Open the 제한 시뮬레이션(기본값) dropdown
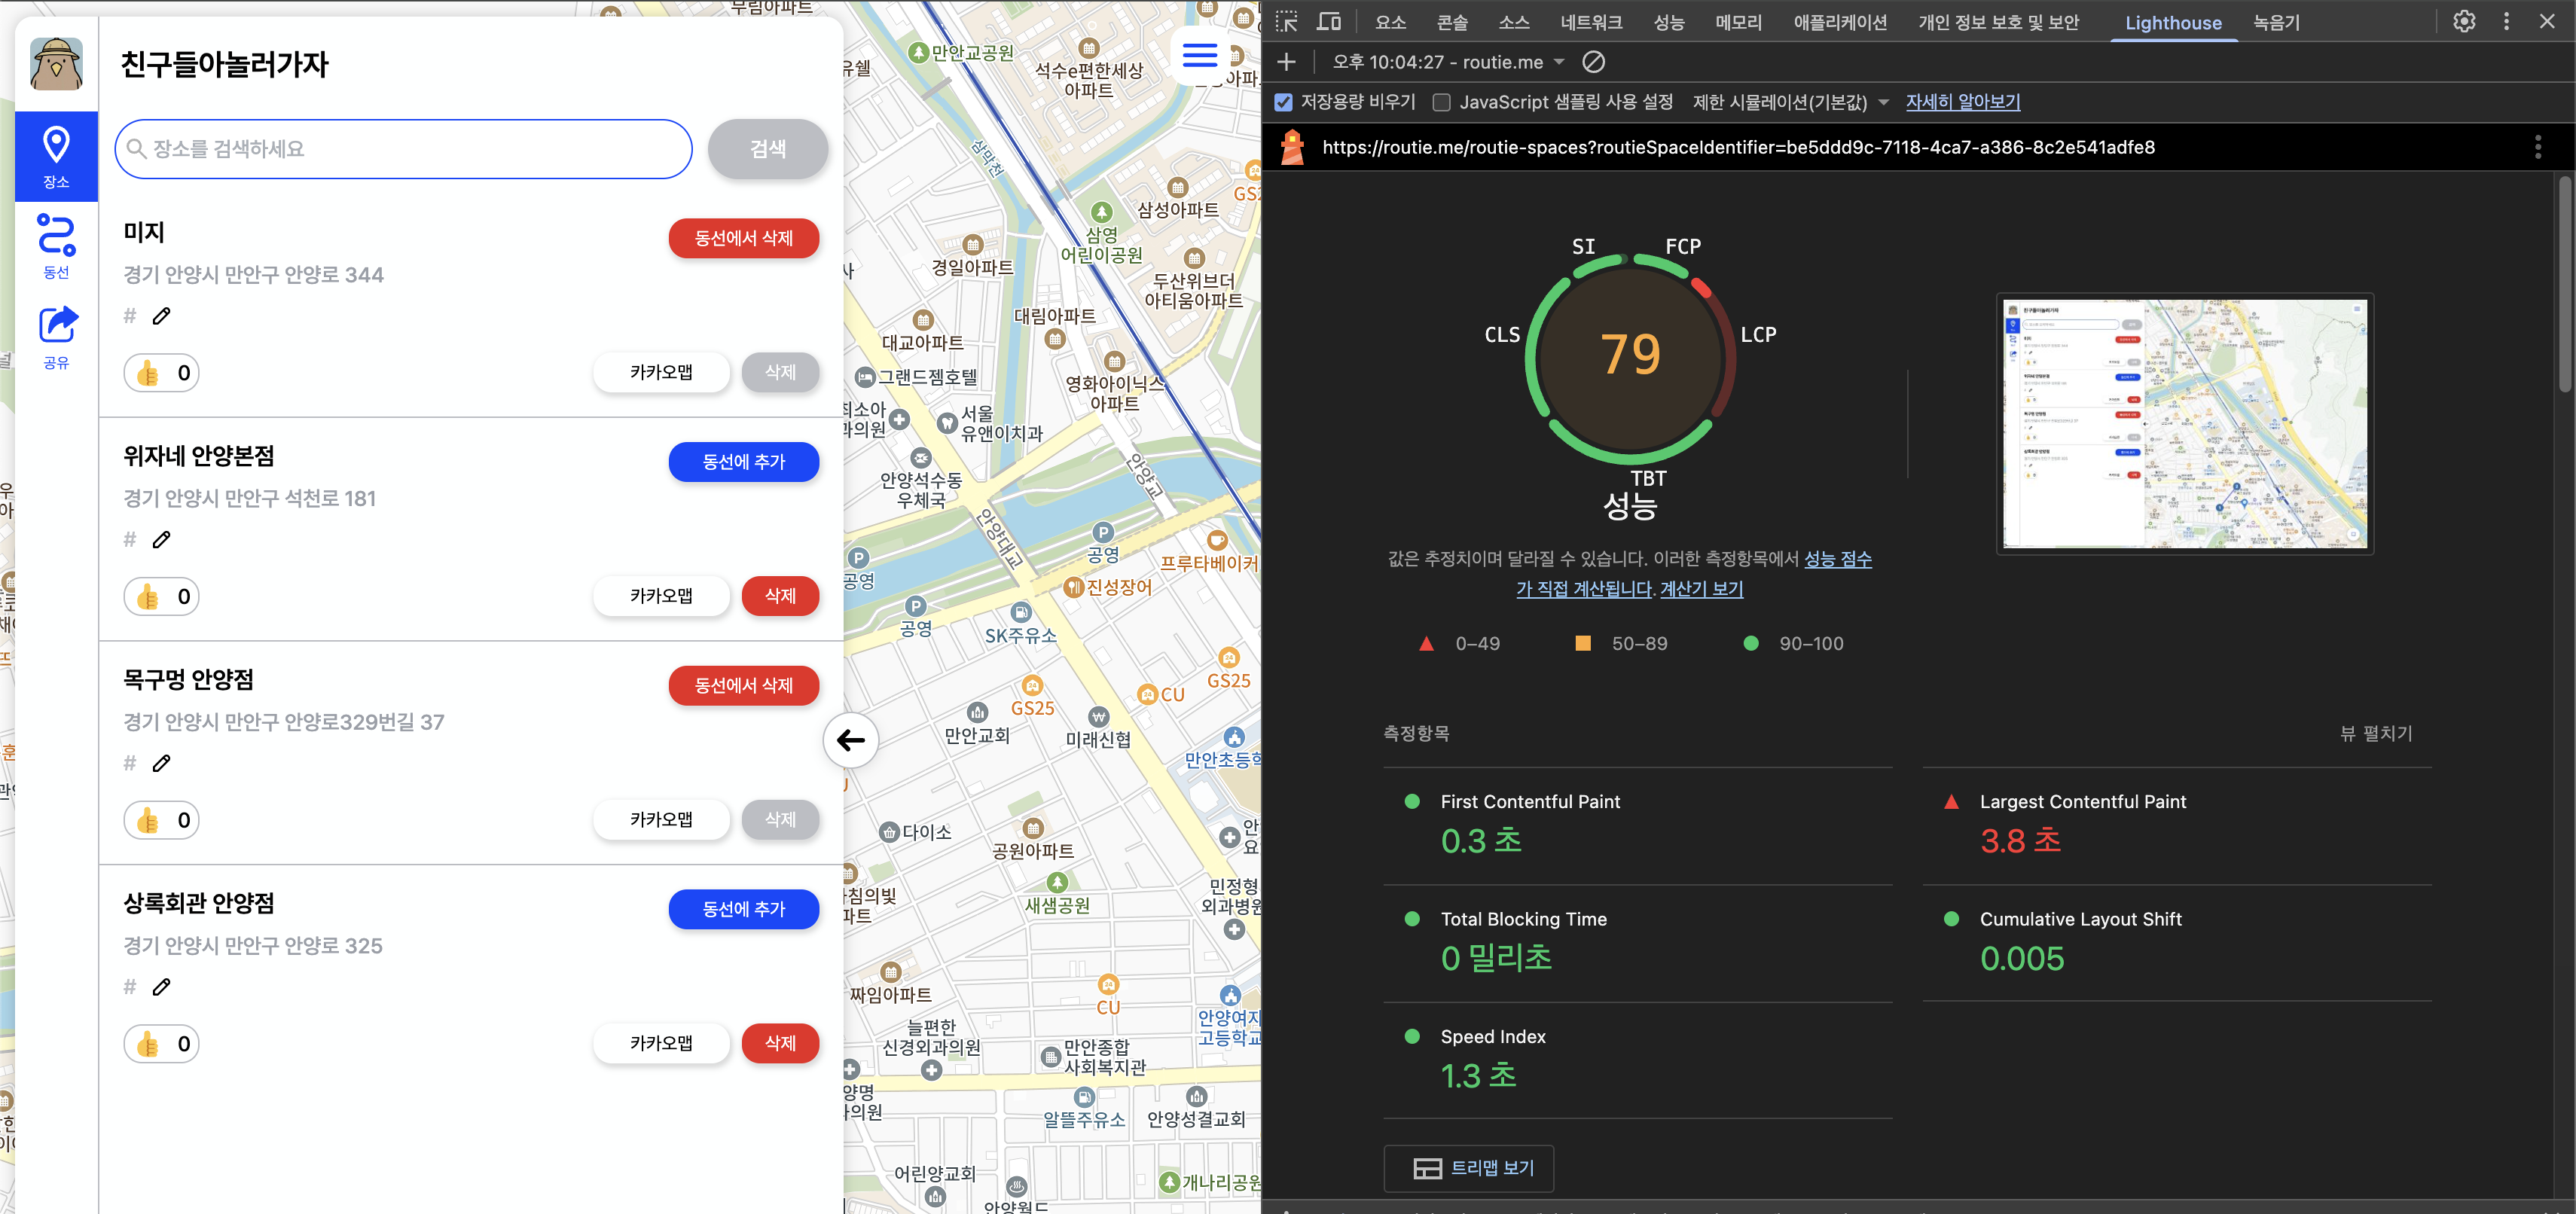 click(1789, 102)
